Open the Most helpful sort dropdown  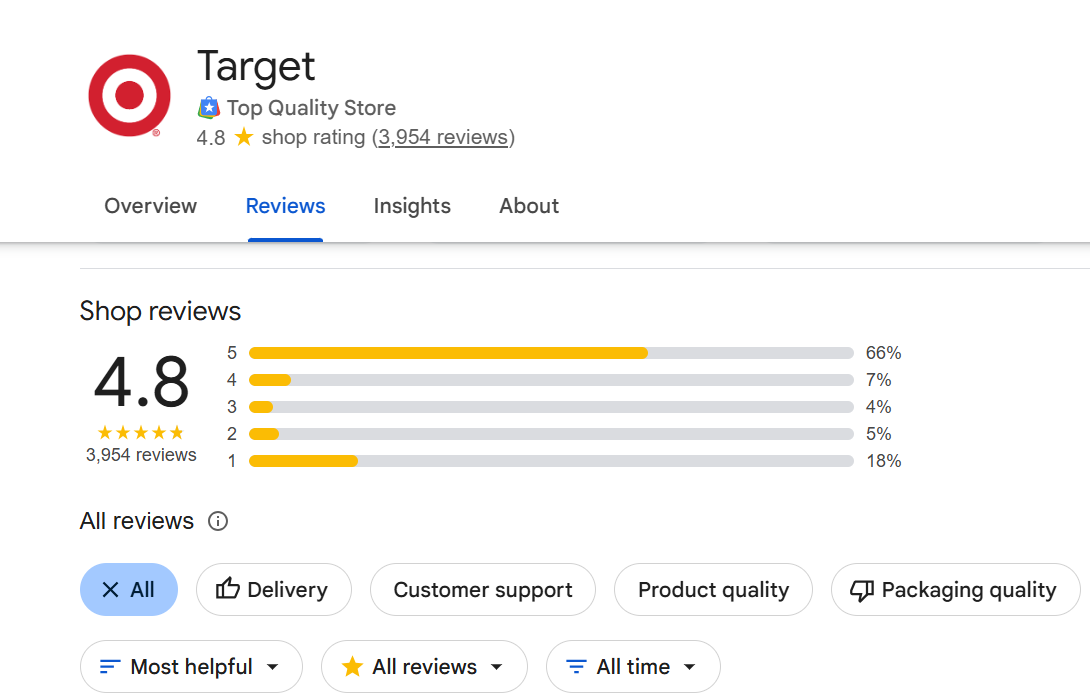click(191, 666)
